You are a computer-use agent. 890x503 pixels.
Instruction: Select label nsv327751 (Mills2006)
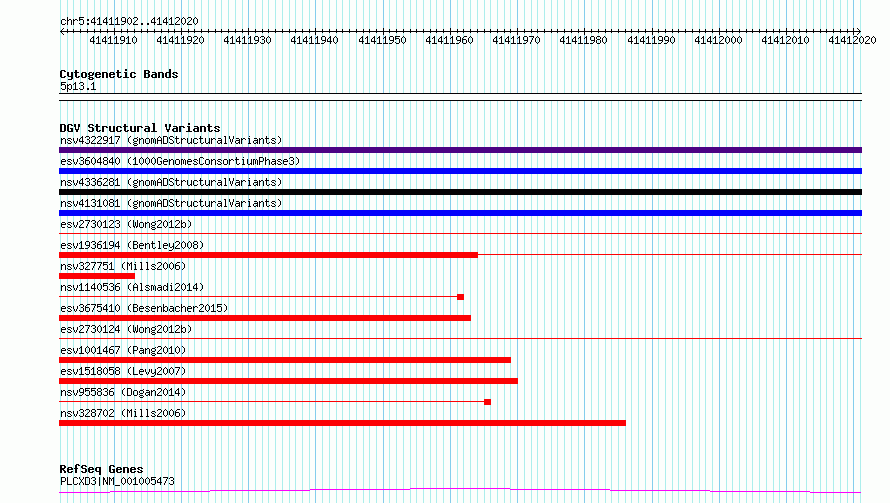[x=123, y=266]
